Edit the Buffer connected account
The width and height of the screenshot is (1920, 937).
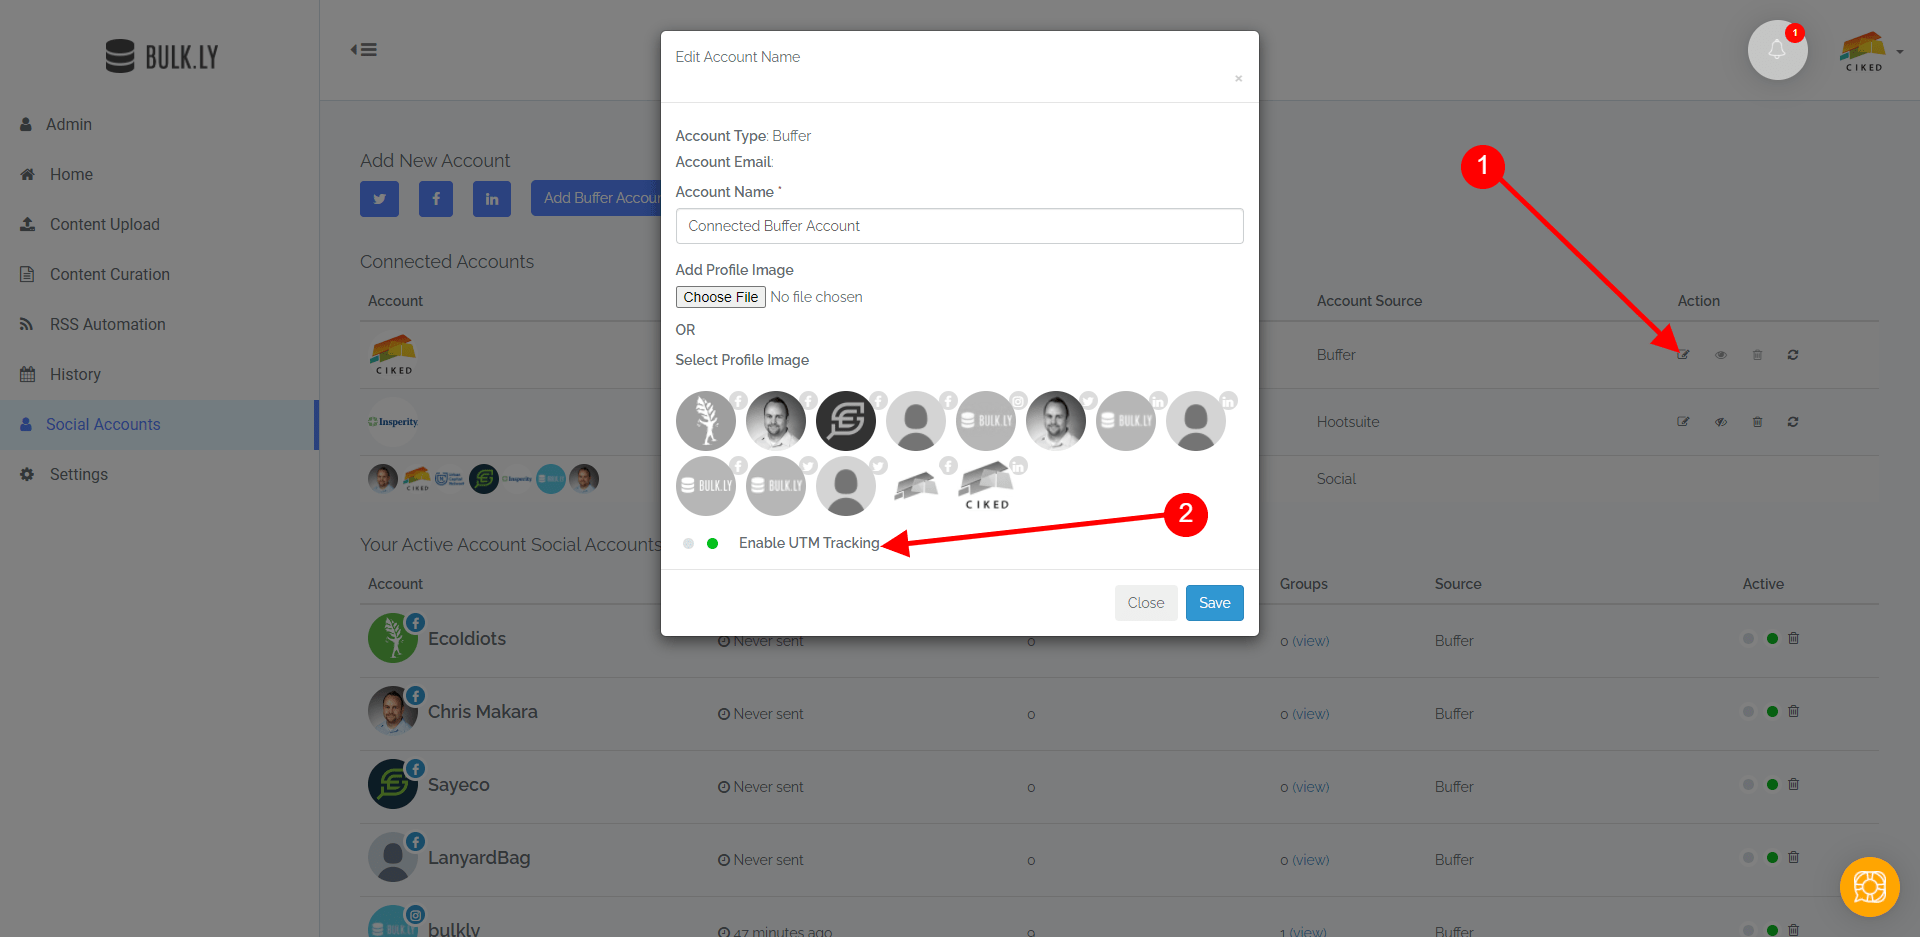(1683, 355)
